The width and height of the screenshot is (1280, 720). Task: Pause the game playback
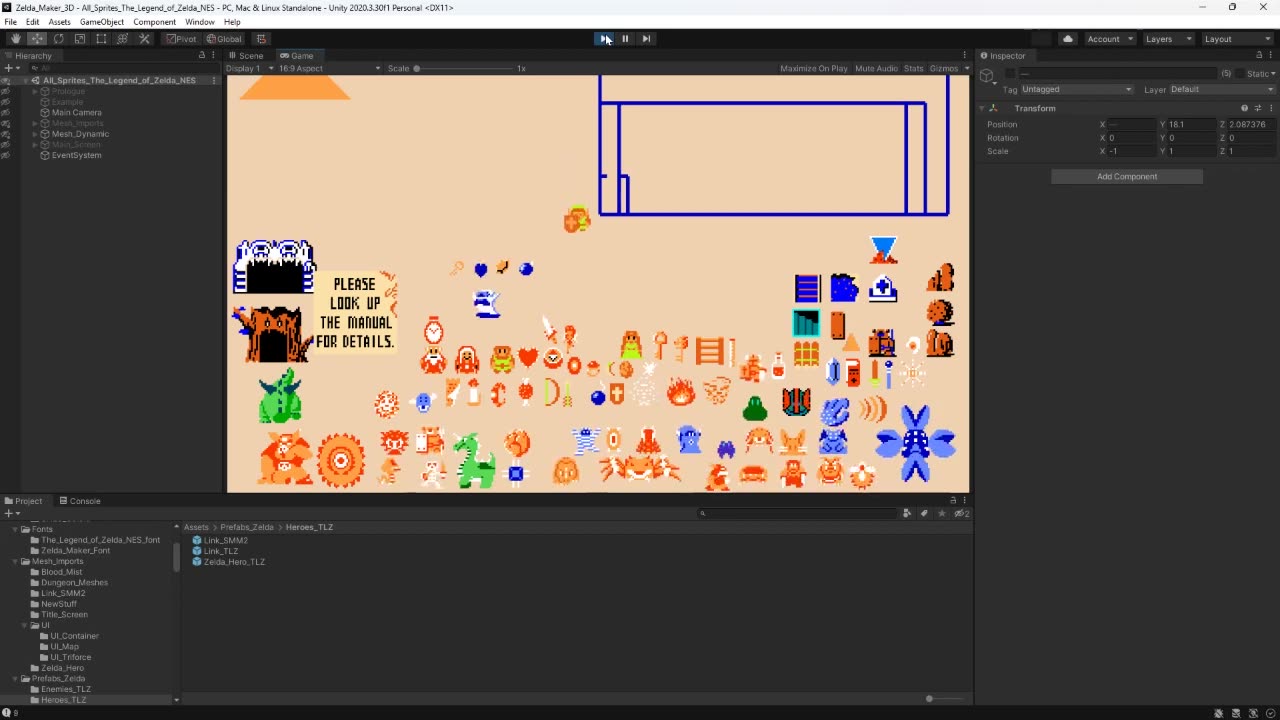(x=625, y=39)
